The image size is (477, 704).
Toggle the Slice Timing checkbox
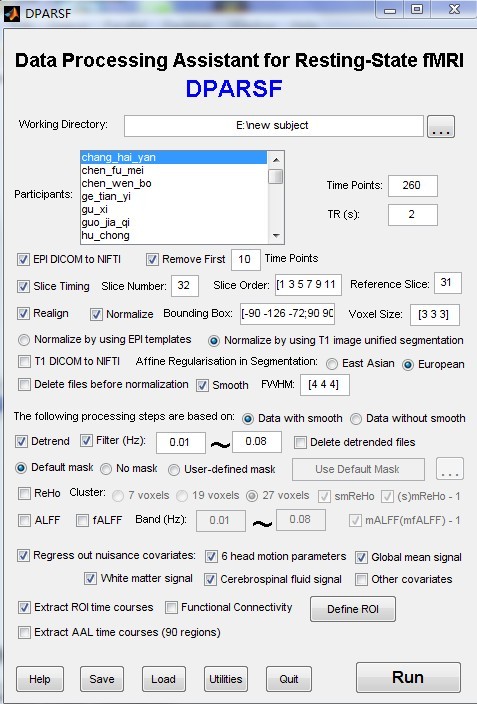(x=23, y=286)
